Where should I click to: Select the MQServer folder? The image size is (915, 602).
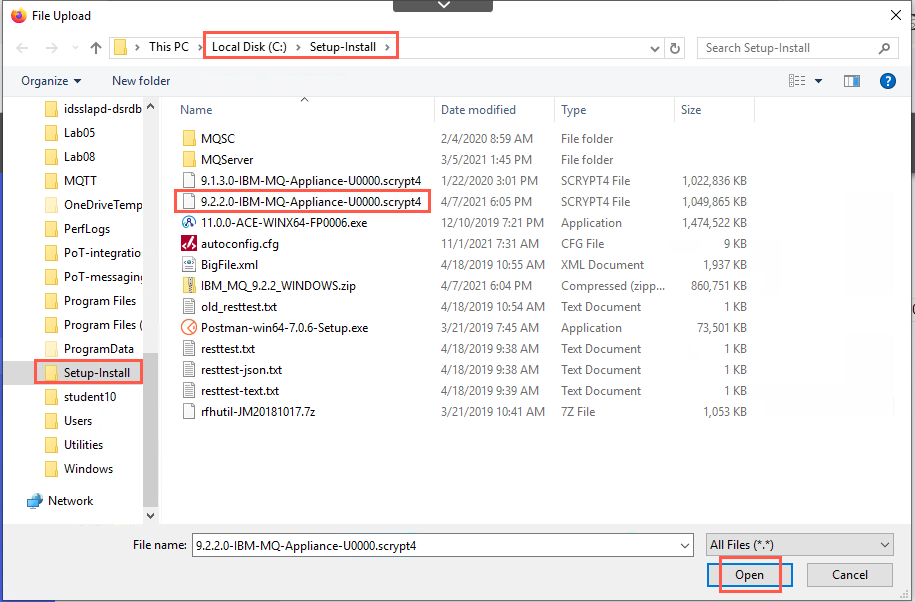point(227,160)
